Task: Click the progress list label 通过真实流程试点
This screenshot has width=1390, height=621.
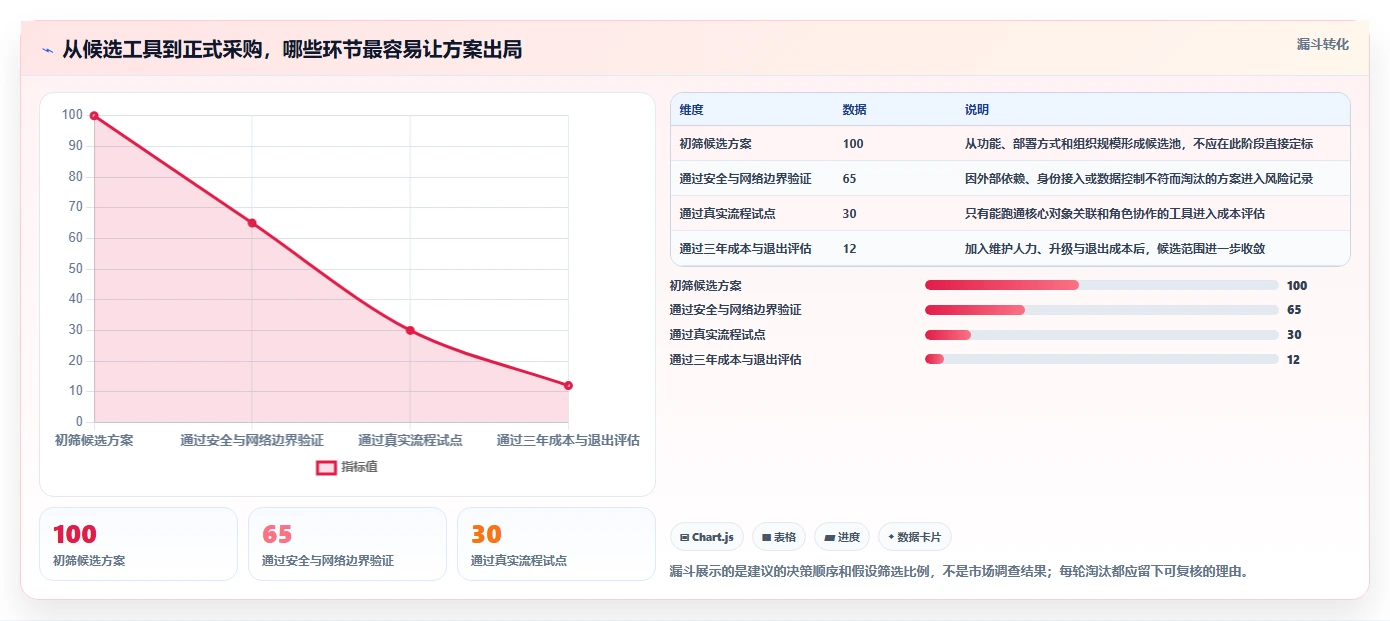Action: 717,335
